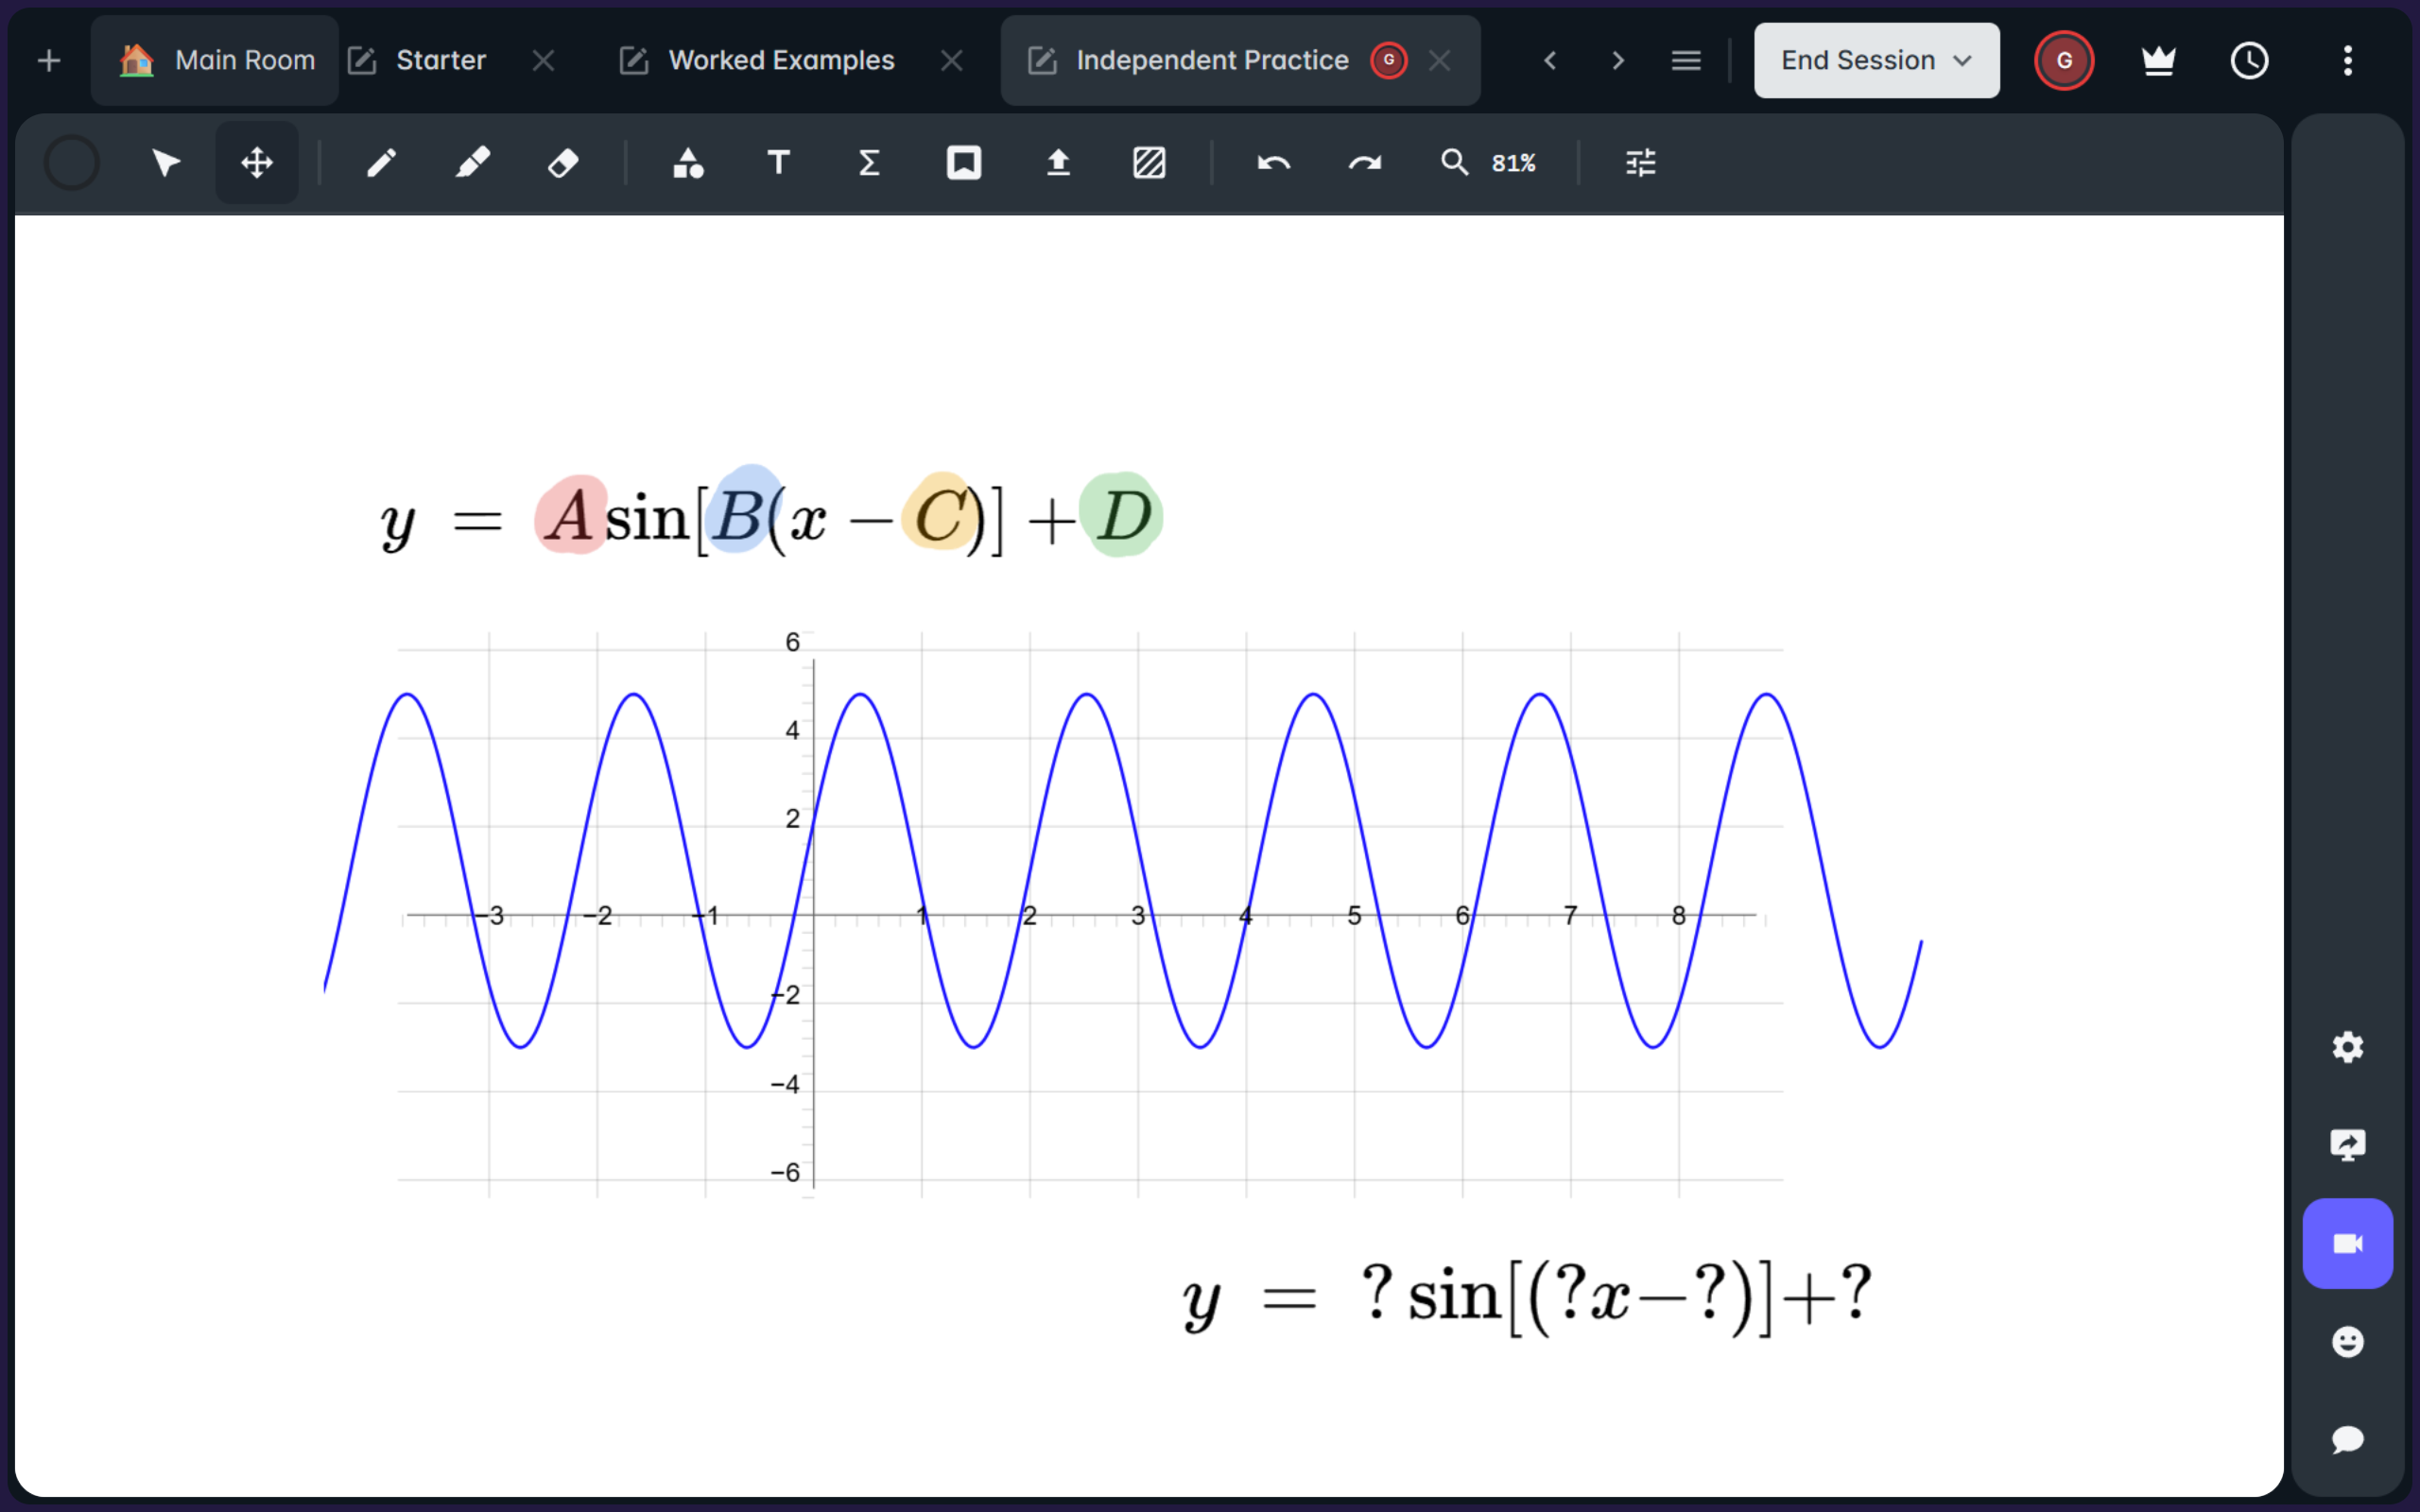Open the Shapes tool

(x=688, y=163)
